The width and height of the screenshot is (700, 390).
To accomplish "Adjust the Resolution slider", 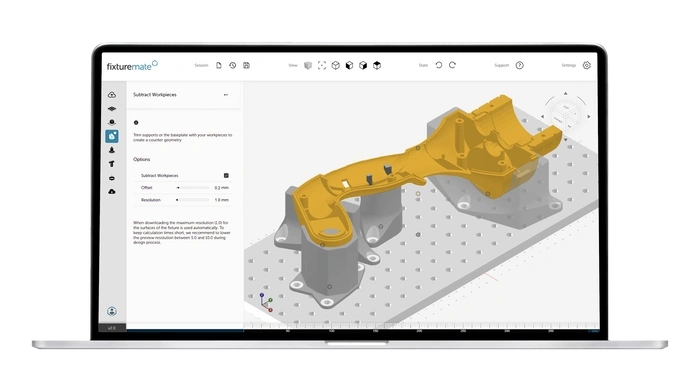I will point(192,200).
